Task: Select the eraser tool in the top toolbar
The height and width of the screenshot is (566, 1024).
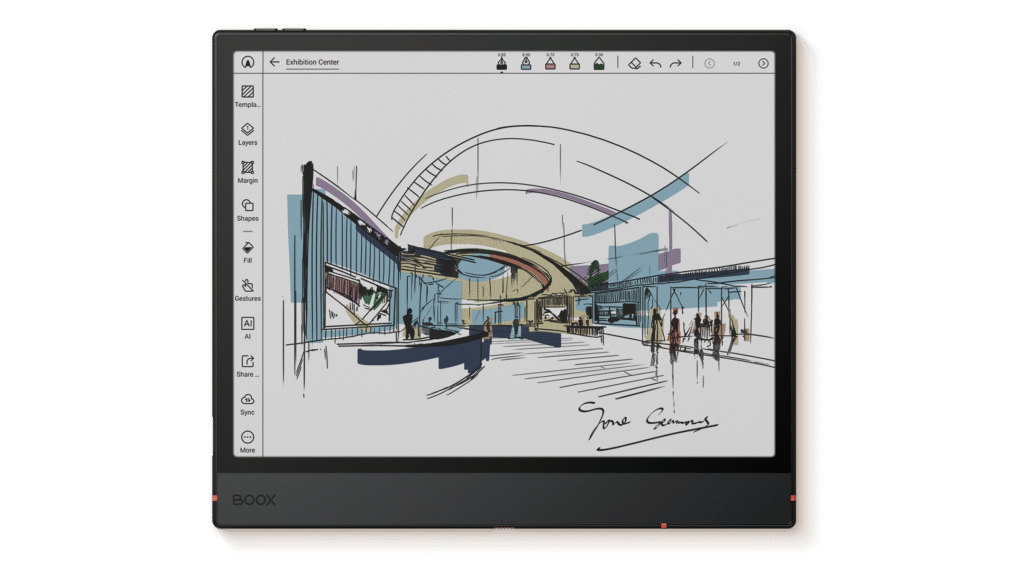Action: point(634,63)
